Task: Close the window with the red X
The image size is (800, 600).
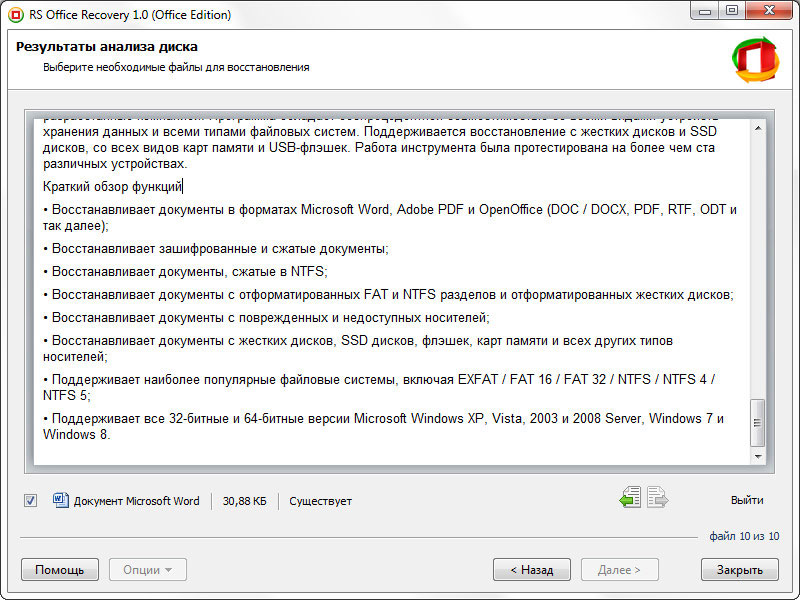Action: coord(770,11)
